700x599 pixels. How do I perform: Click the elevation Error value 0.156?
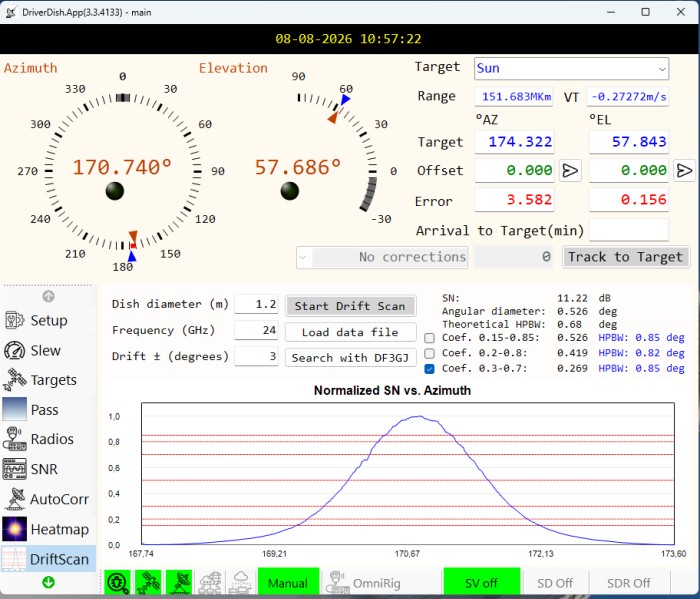[629, 200]
